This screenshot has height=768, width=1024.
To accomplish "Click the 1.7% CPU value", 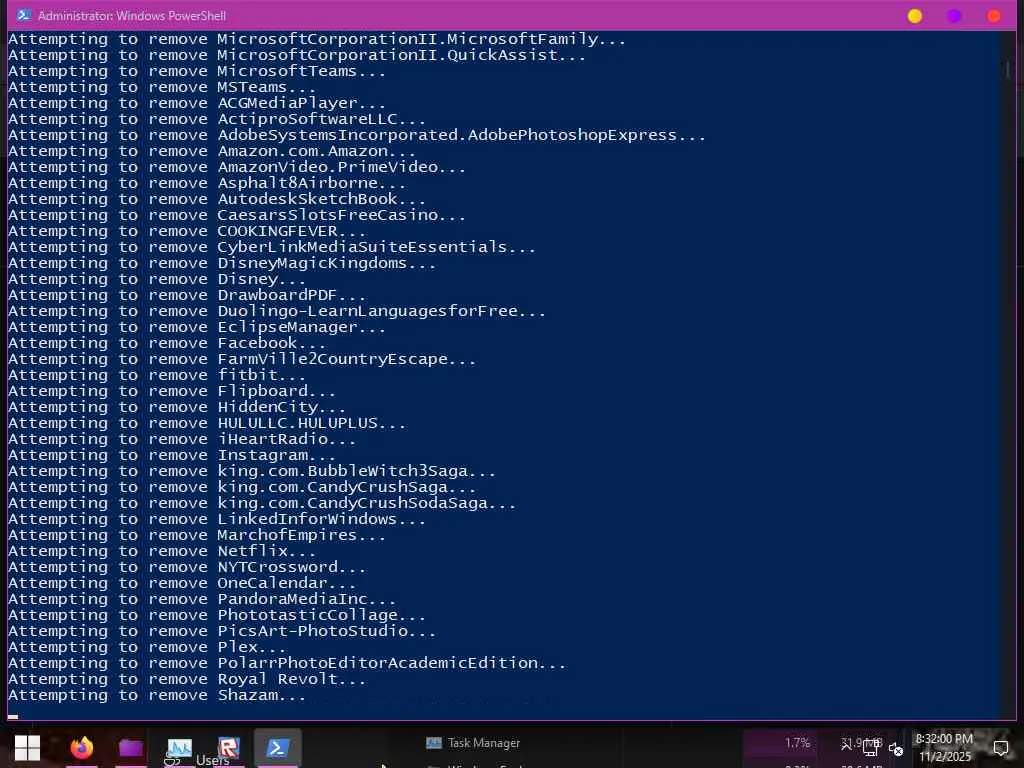I will 797,743.
